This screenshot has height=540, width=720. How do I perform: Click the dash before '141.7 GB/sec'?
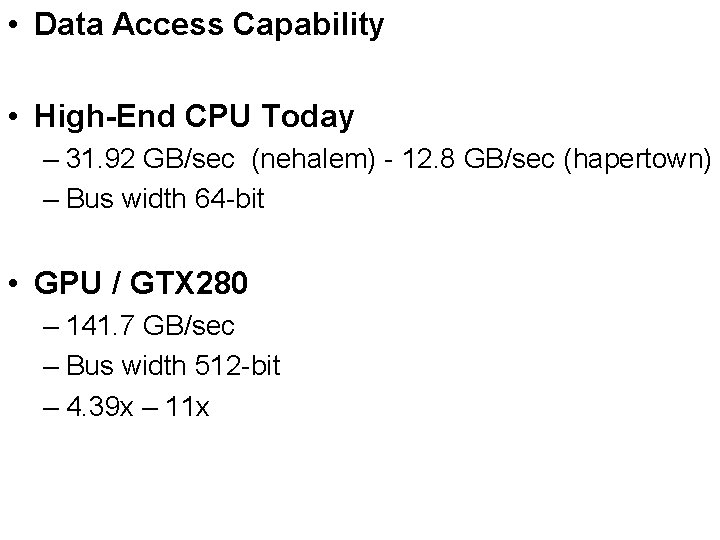[51, 327]
